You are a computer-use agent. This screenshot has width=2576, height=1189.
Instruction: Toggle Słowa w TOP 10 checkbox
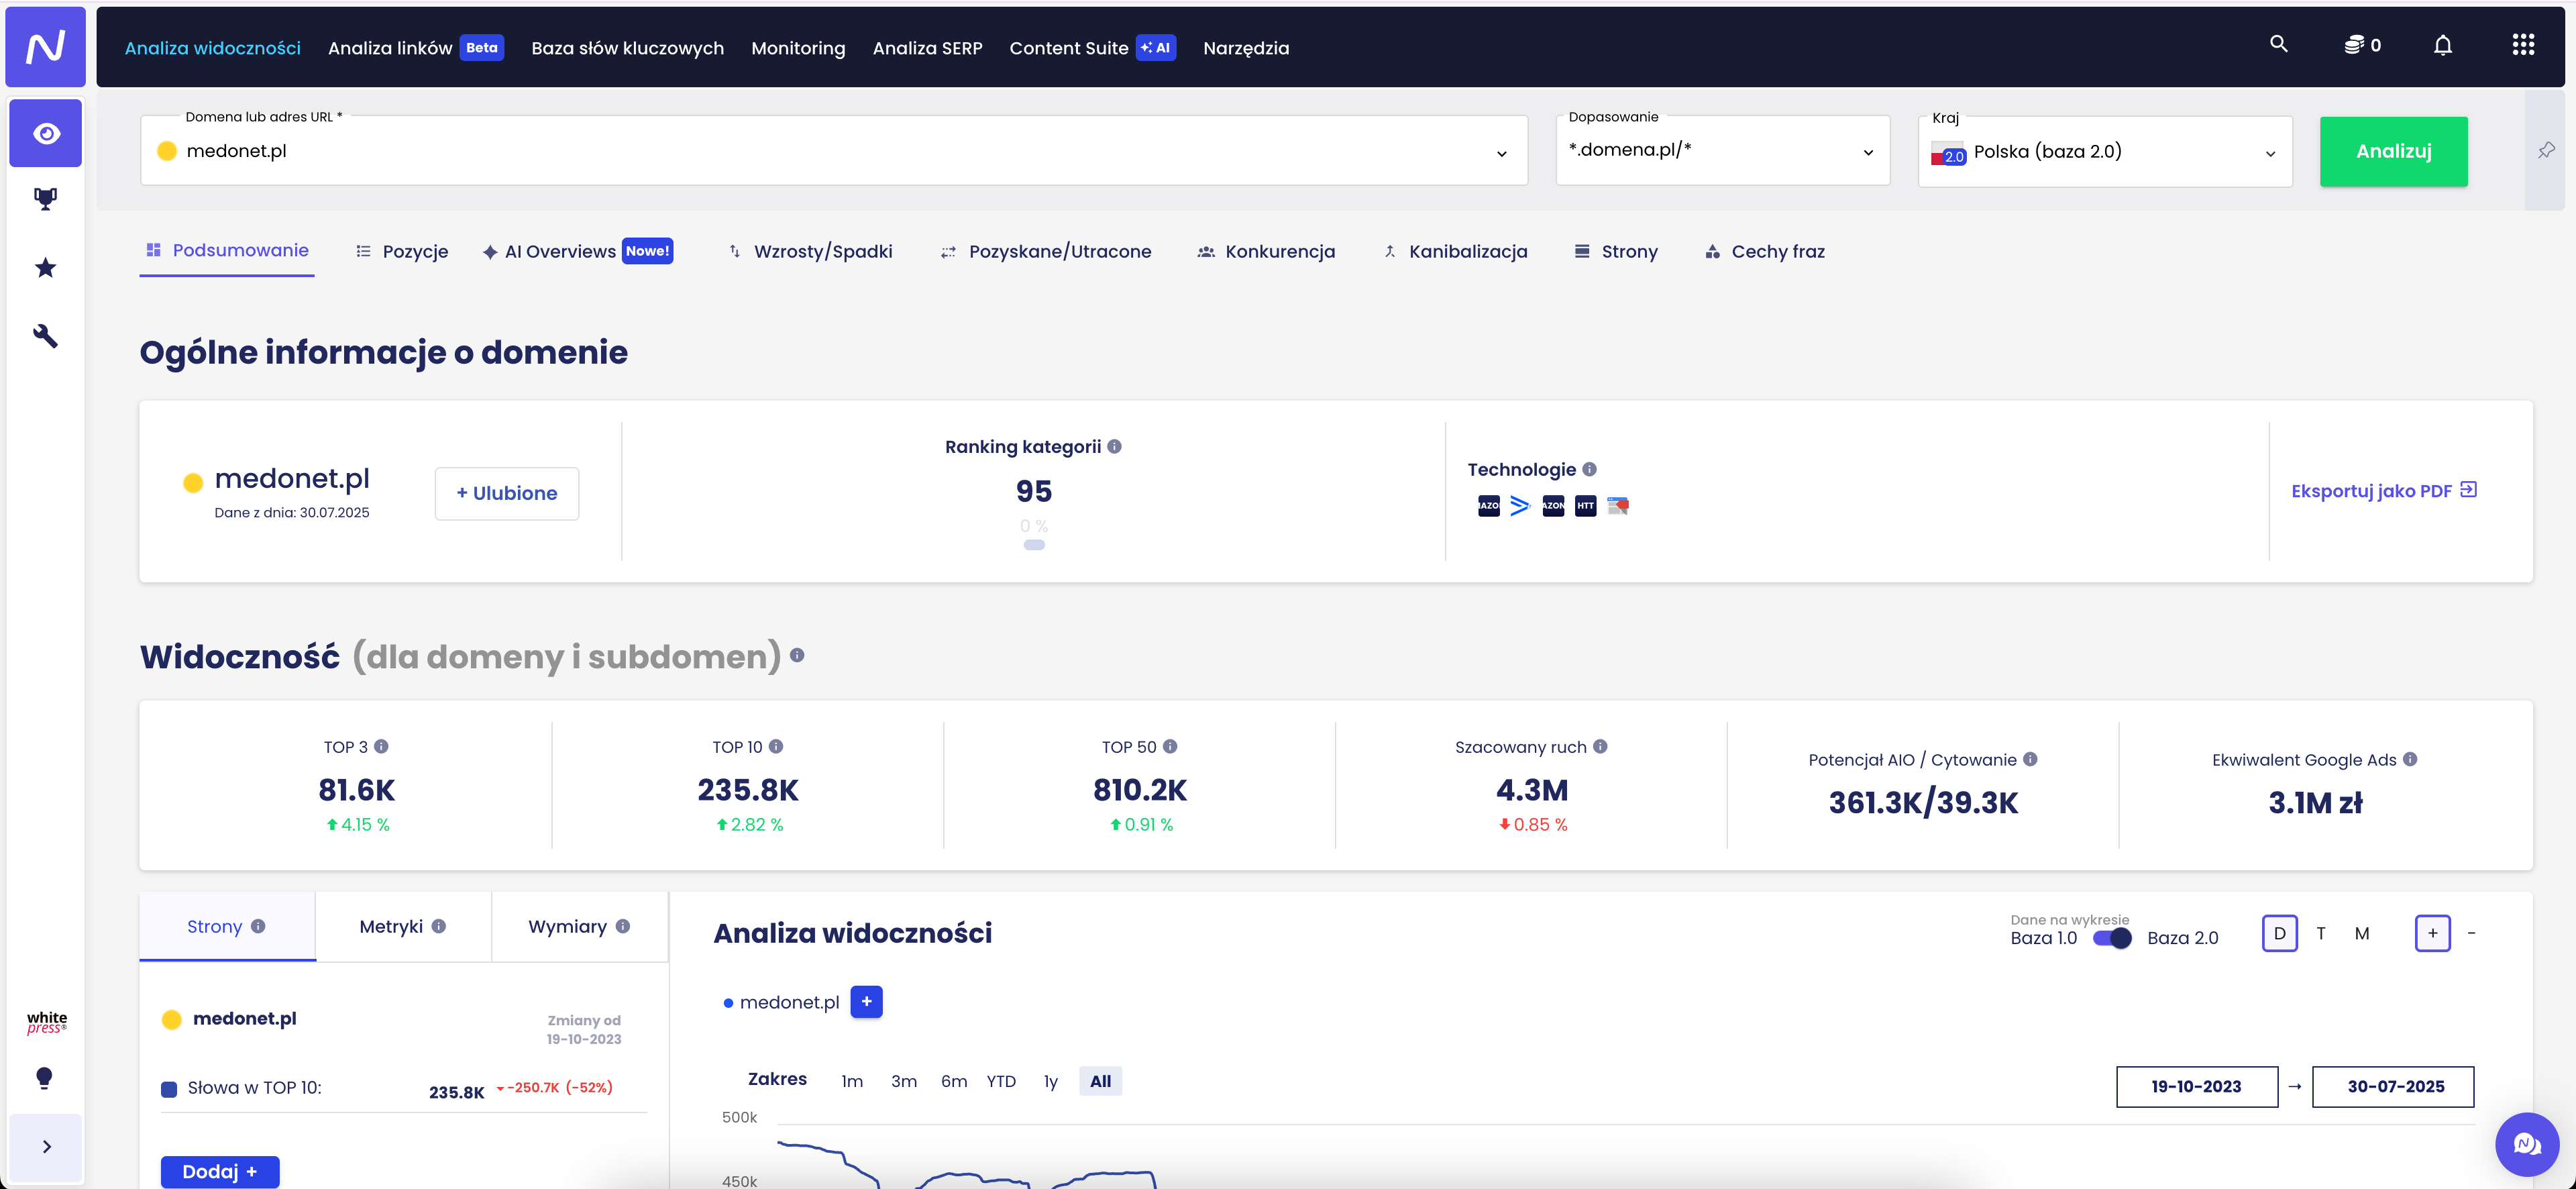169,1089
